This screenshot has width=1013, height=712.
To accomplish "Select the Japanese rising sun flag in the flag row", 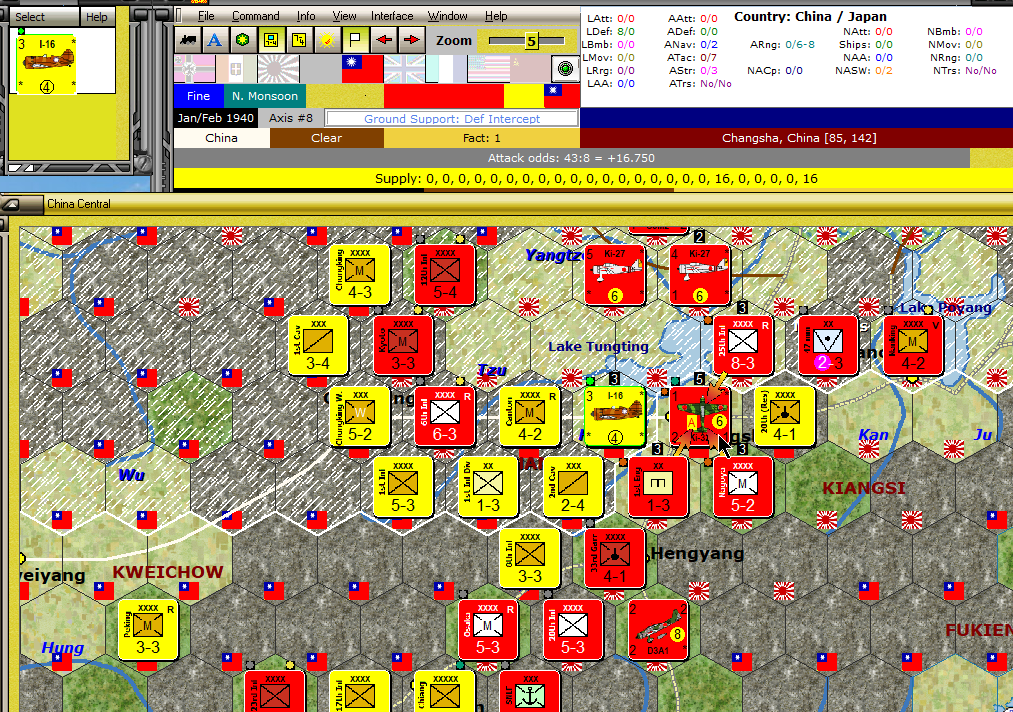I will [278, 68].
